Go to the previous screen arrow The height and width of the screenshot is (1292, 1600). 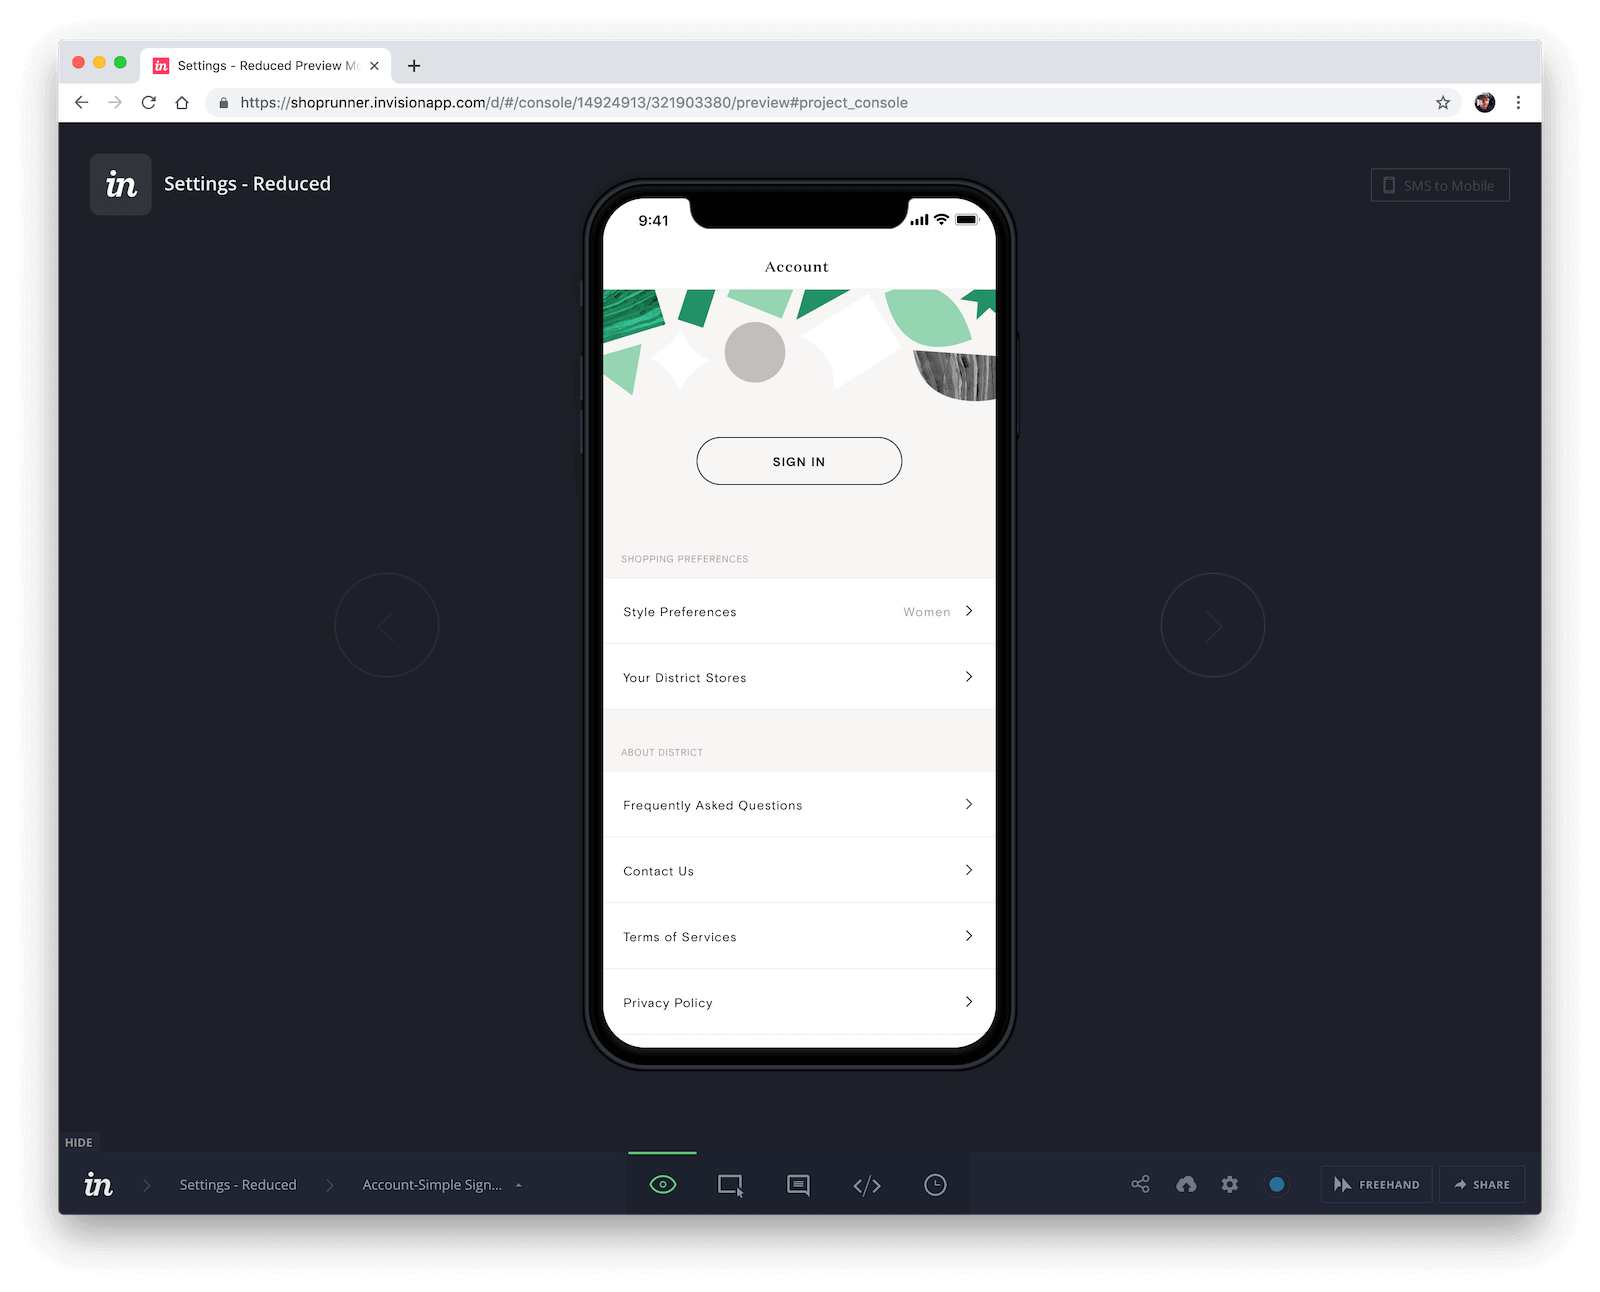(387, 626)
